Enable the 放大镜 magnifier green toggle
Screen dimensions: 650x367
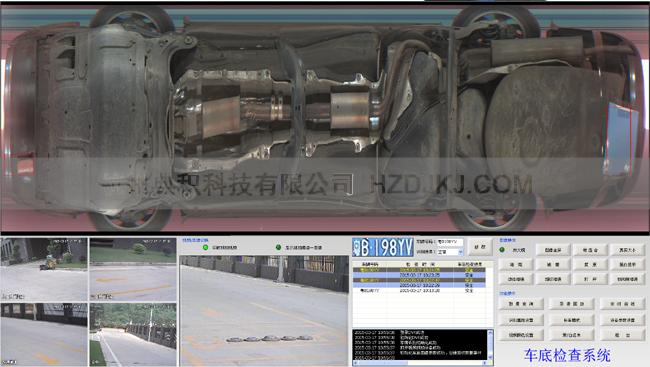pyautogui.click(x=502, y=250)
